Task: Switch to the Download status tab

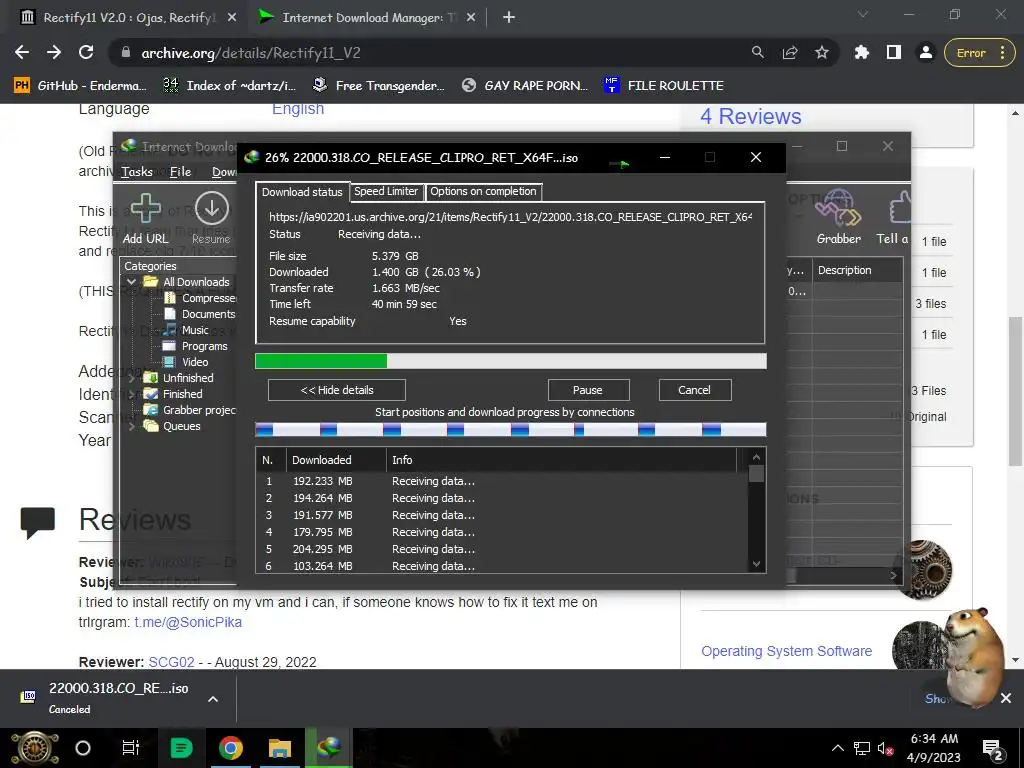Action: pos(302,192)
